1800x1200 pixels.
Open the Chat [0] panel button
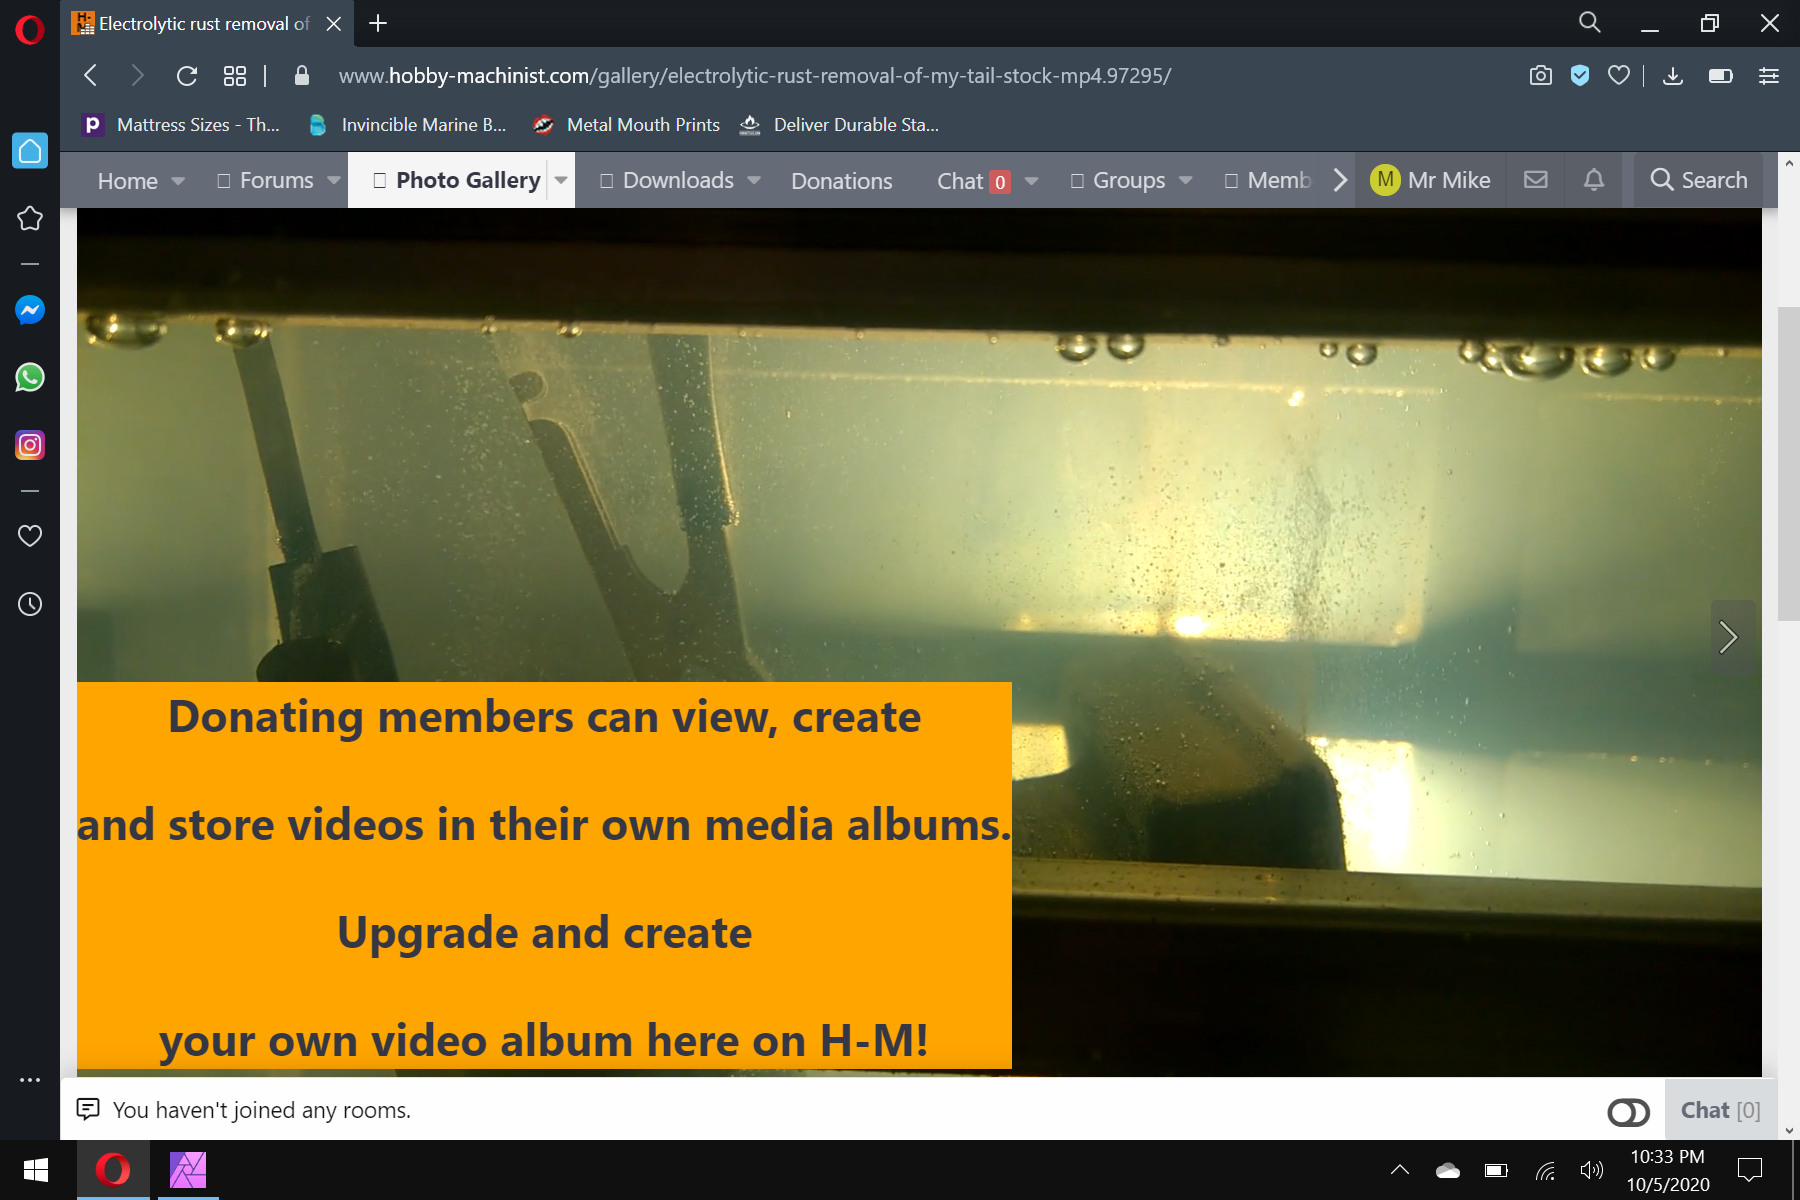[1720, 1110]
